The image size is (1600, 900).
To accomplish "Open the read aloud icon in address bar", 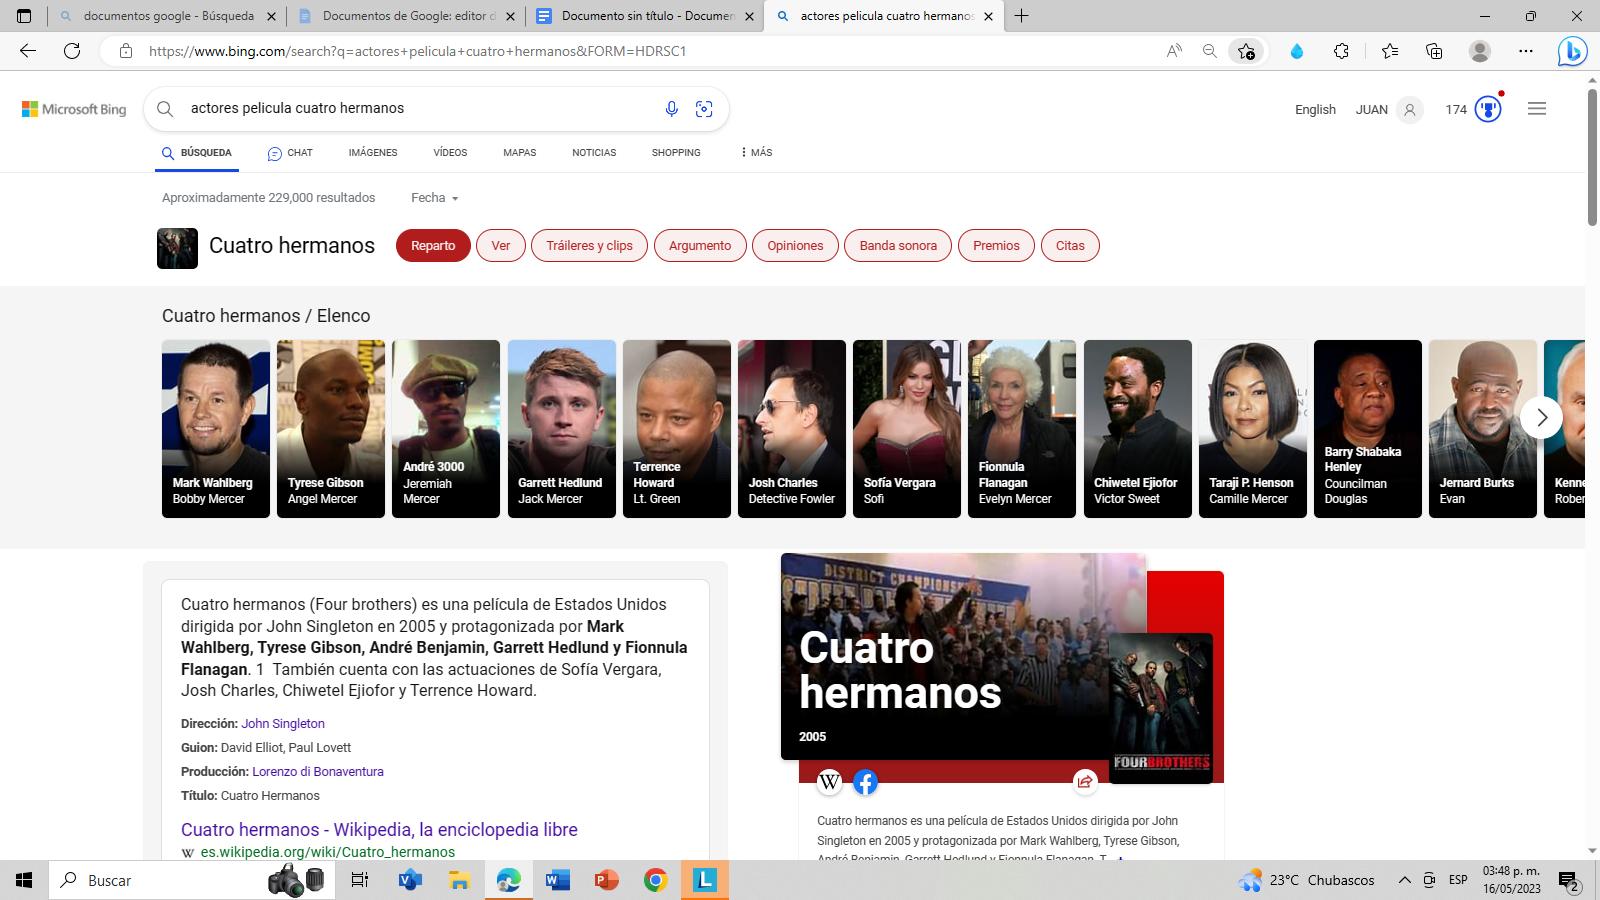I will 1174,51.
